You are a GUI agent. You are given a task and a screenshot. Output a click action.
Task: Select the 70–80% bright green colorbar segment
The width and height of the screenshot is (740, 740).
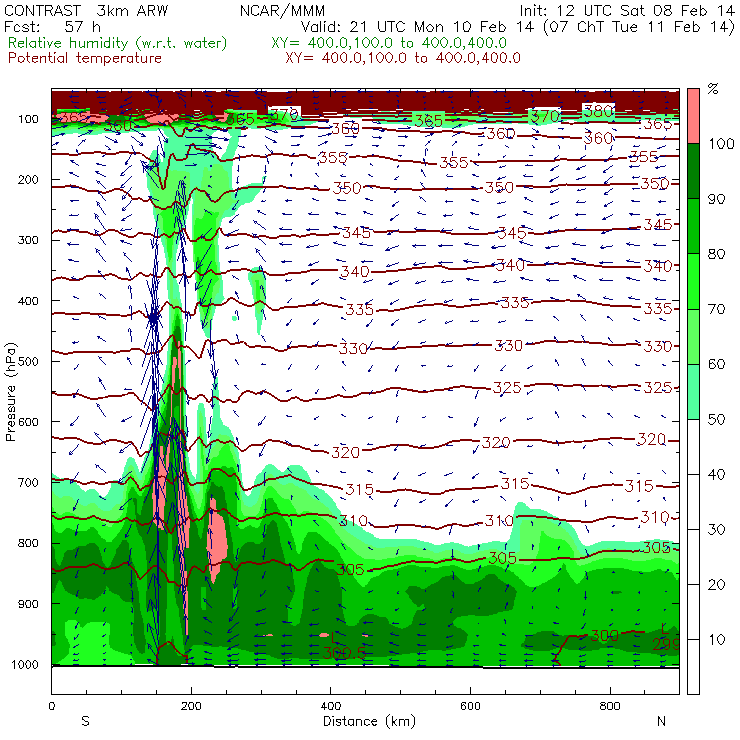[693, 281]
